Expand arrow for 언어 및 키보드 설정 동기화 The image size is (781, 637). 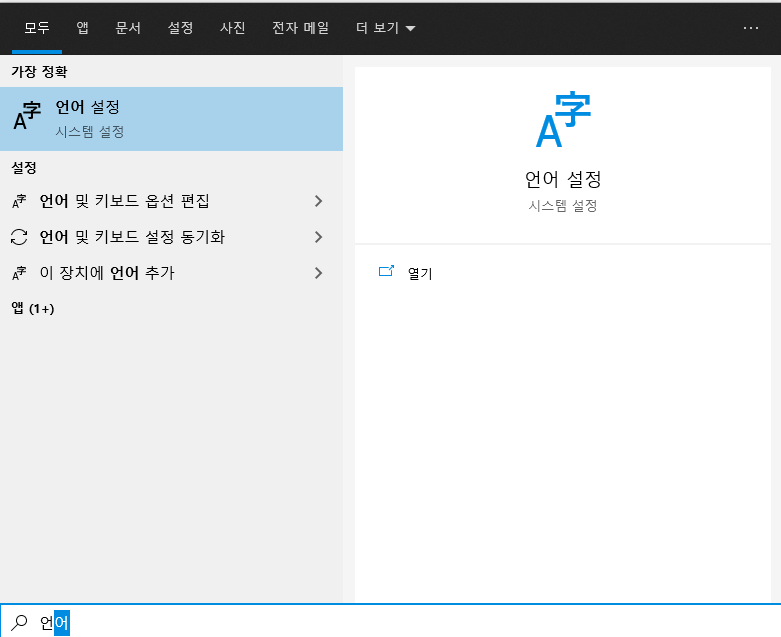[x=319, y=237]
